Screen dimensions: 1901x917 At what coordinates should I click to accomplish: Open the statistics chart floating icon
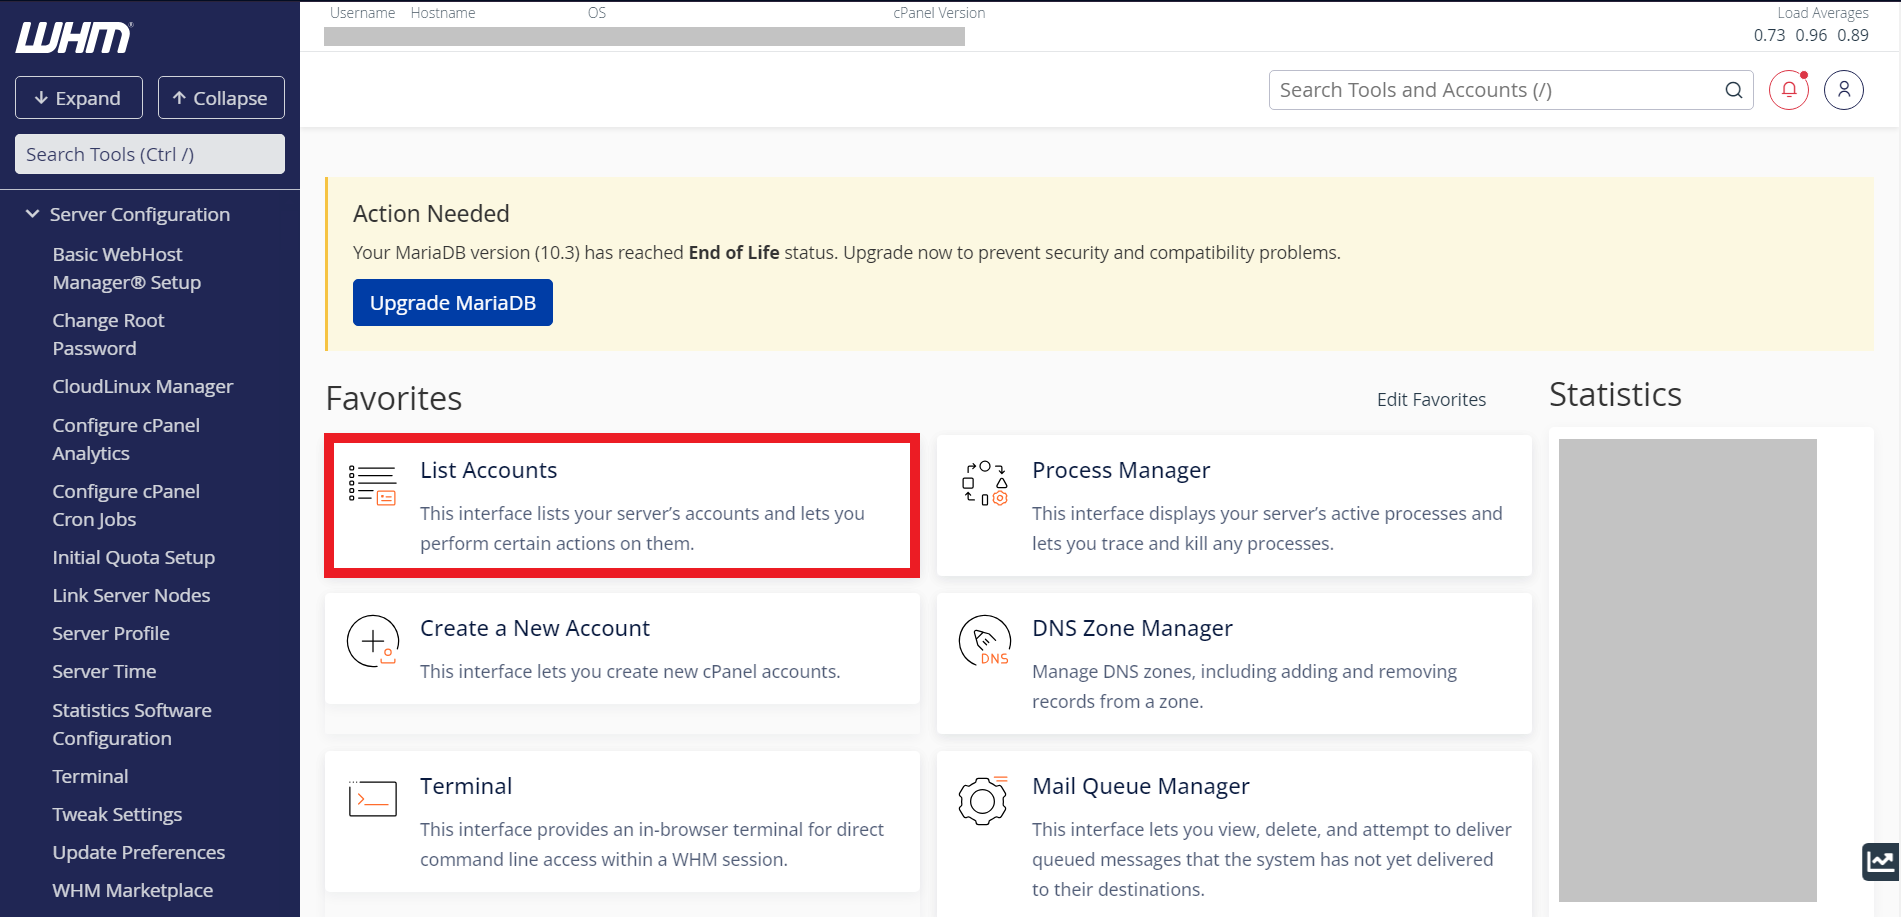tap(1881, 861)
